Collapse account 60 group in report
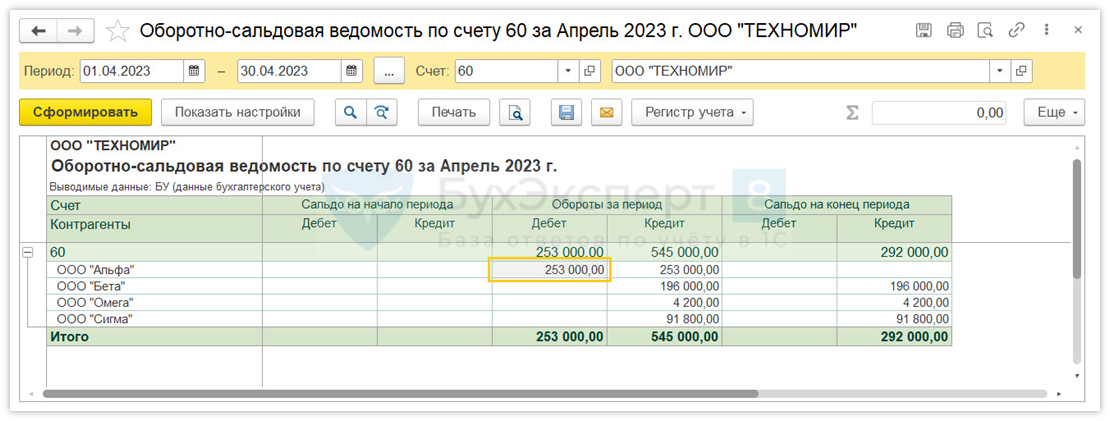Image resolution: width=1110 pixels, height=421 pixels. [27, 253]
